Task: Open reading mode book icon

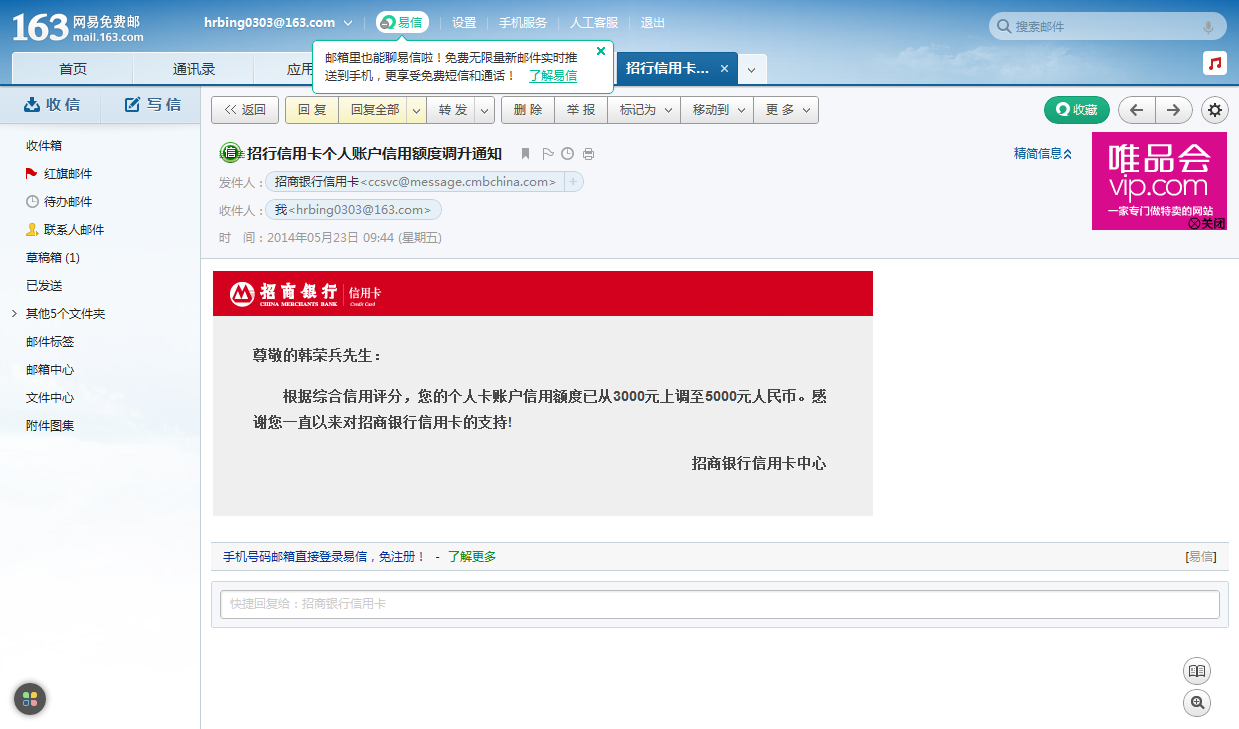Action: tap(1197, 671)
